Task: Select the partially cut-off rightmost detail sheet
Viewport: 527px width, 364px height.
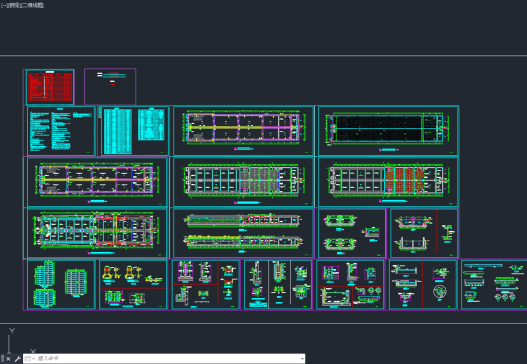Action: (x=494, y=284)
